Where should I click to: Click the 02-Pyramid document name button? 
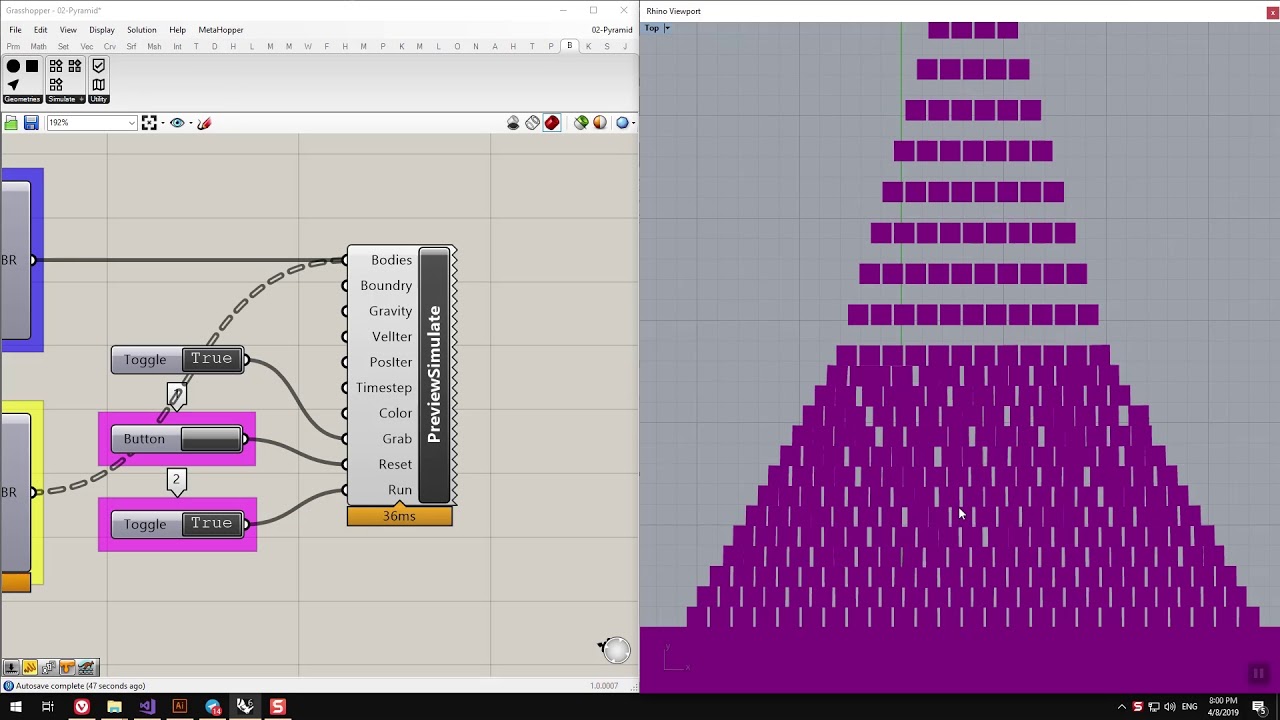[612, 30]
